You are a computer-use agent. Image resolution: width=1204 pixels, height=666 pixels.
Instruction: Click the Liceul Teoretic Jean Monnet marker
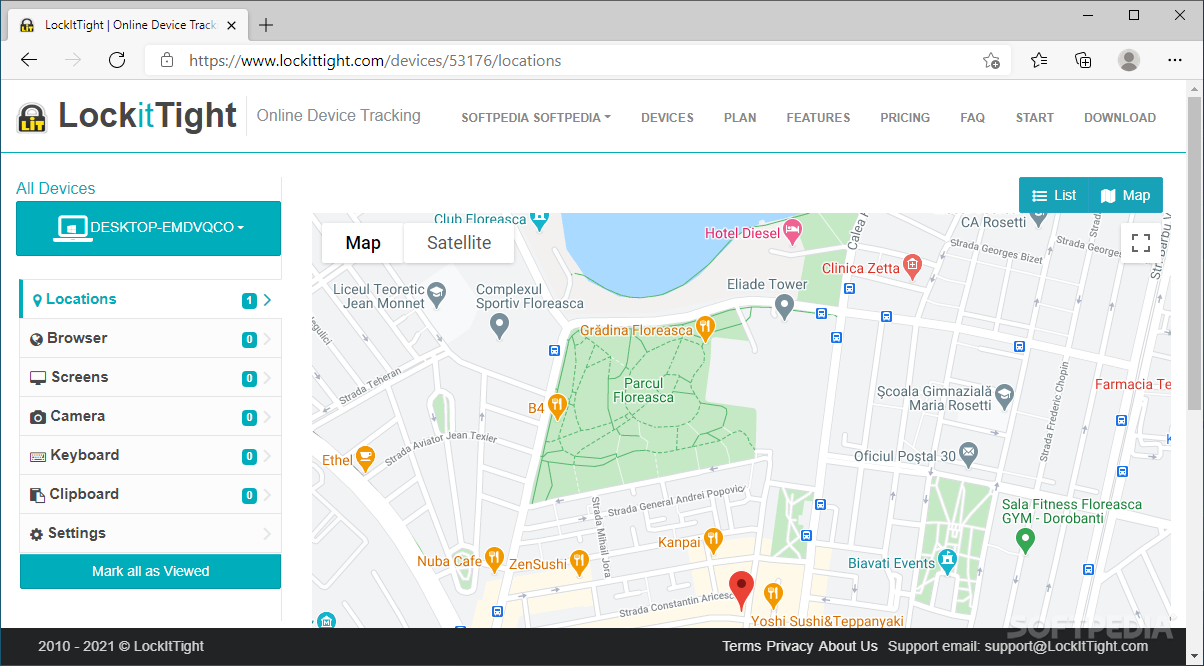(x=437, y=294)
